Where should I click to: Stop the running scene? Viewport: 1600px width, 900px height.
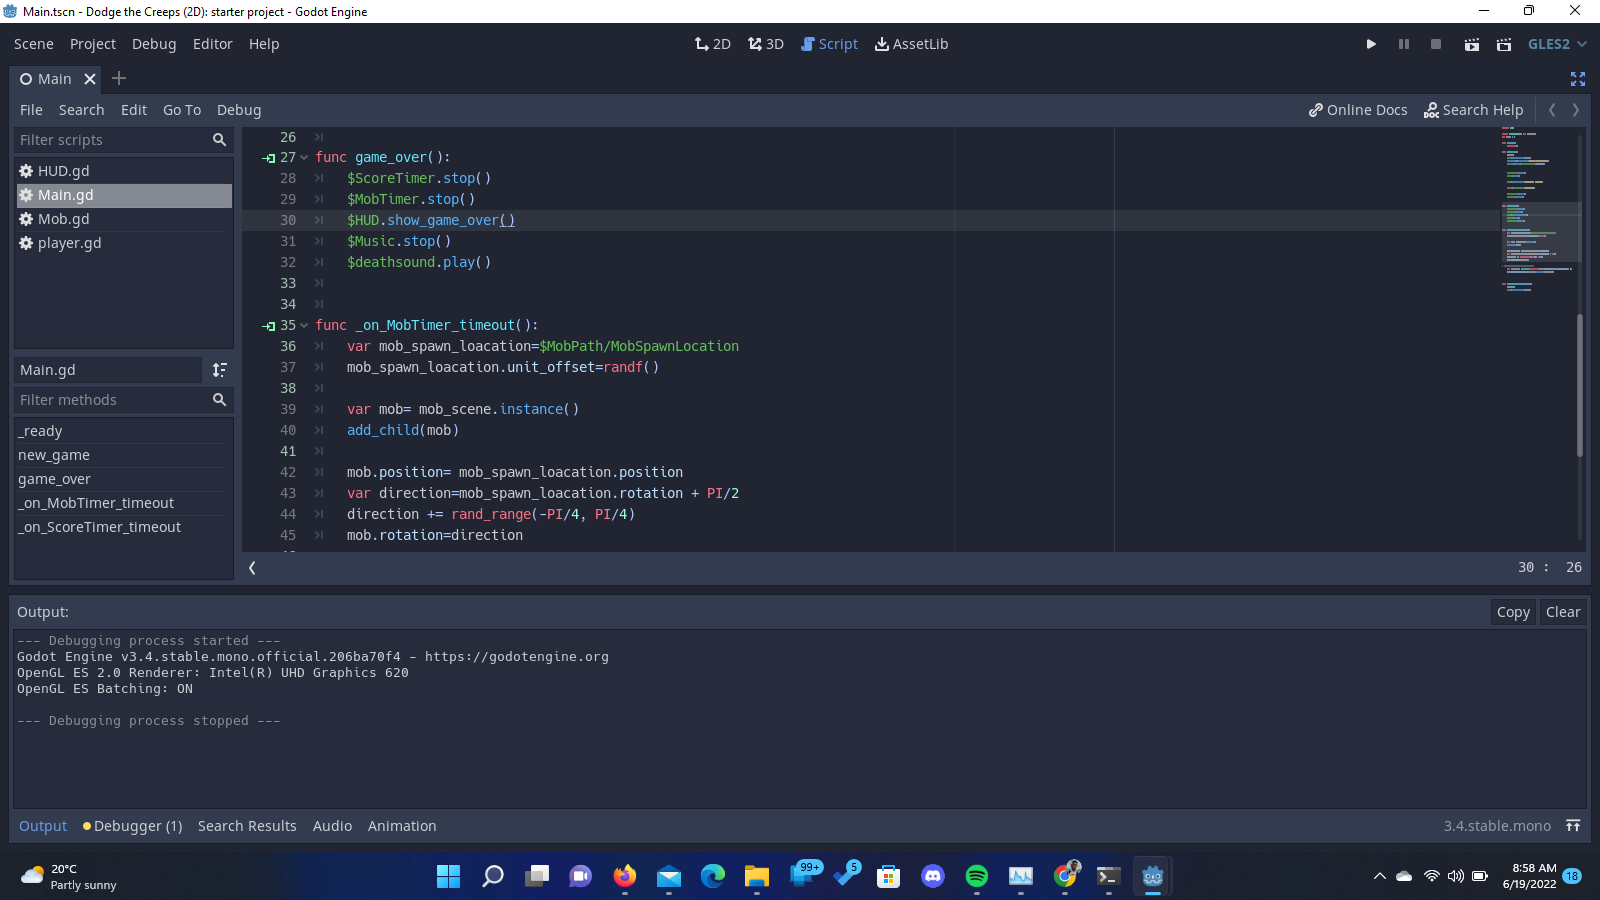[1436, 44]
